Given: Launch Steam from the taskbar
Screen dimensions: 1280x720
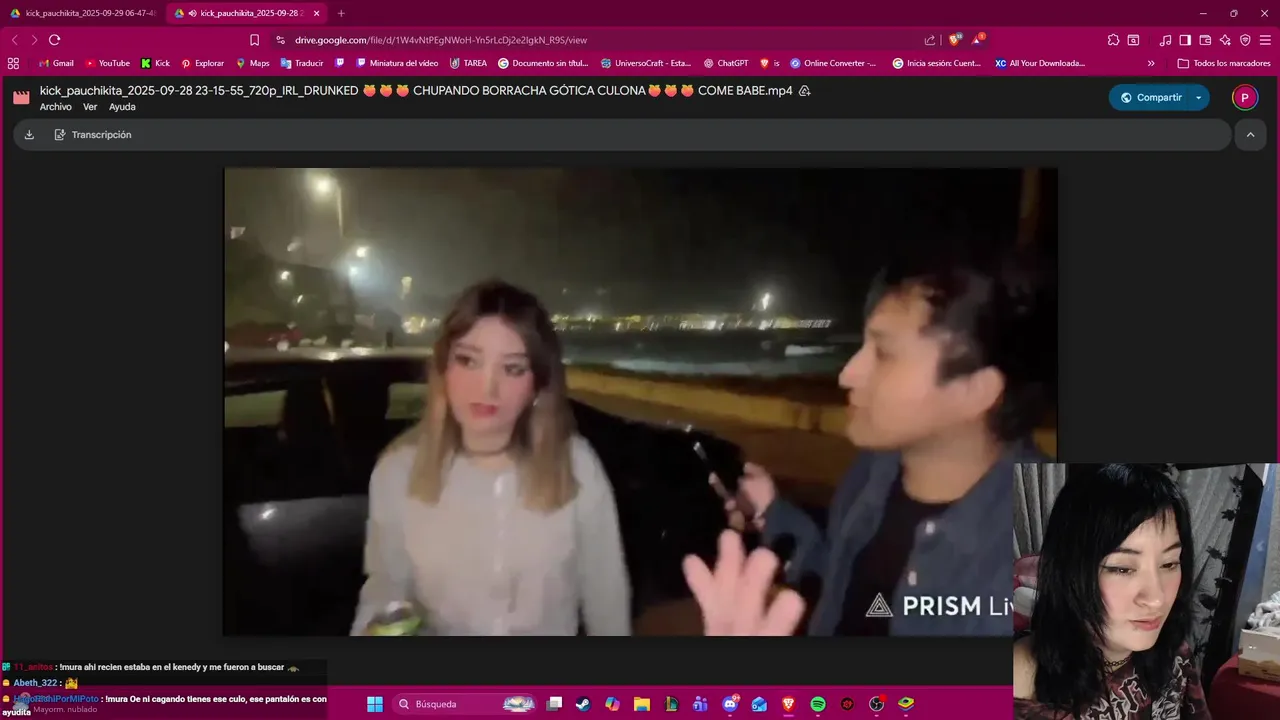Looking at the screenshot, I should pyautogui.click(x=584, y=704).
